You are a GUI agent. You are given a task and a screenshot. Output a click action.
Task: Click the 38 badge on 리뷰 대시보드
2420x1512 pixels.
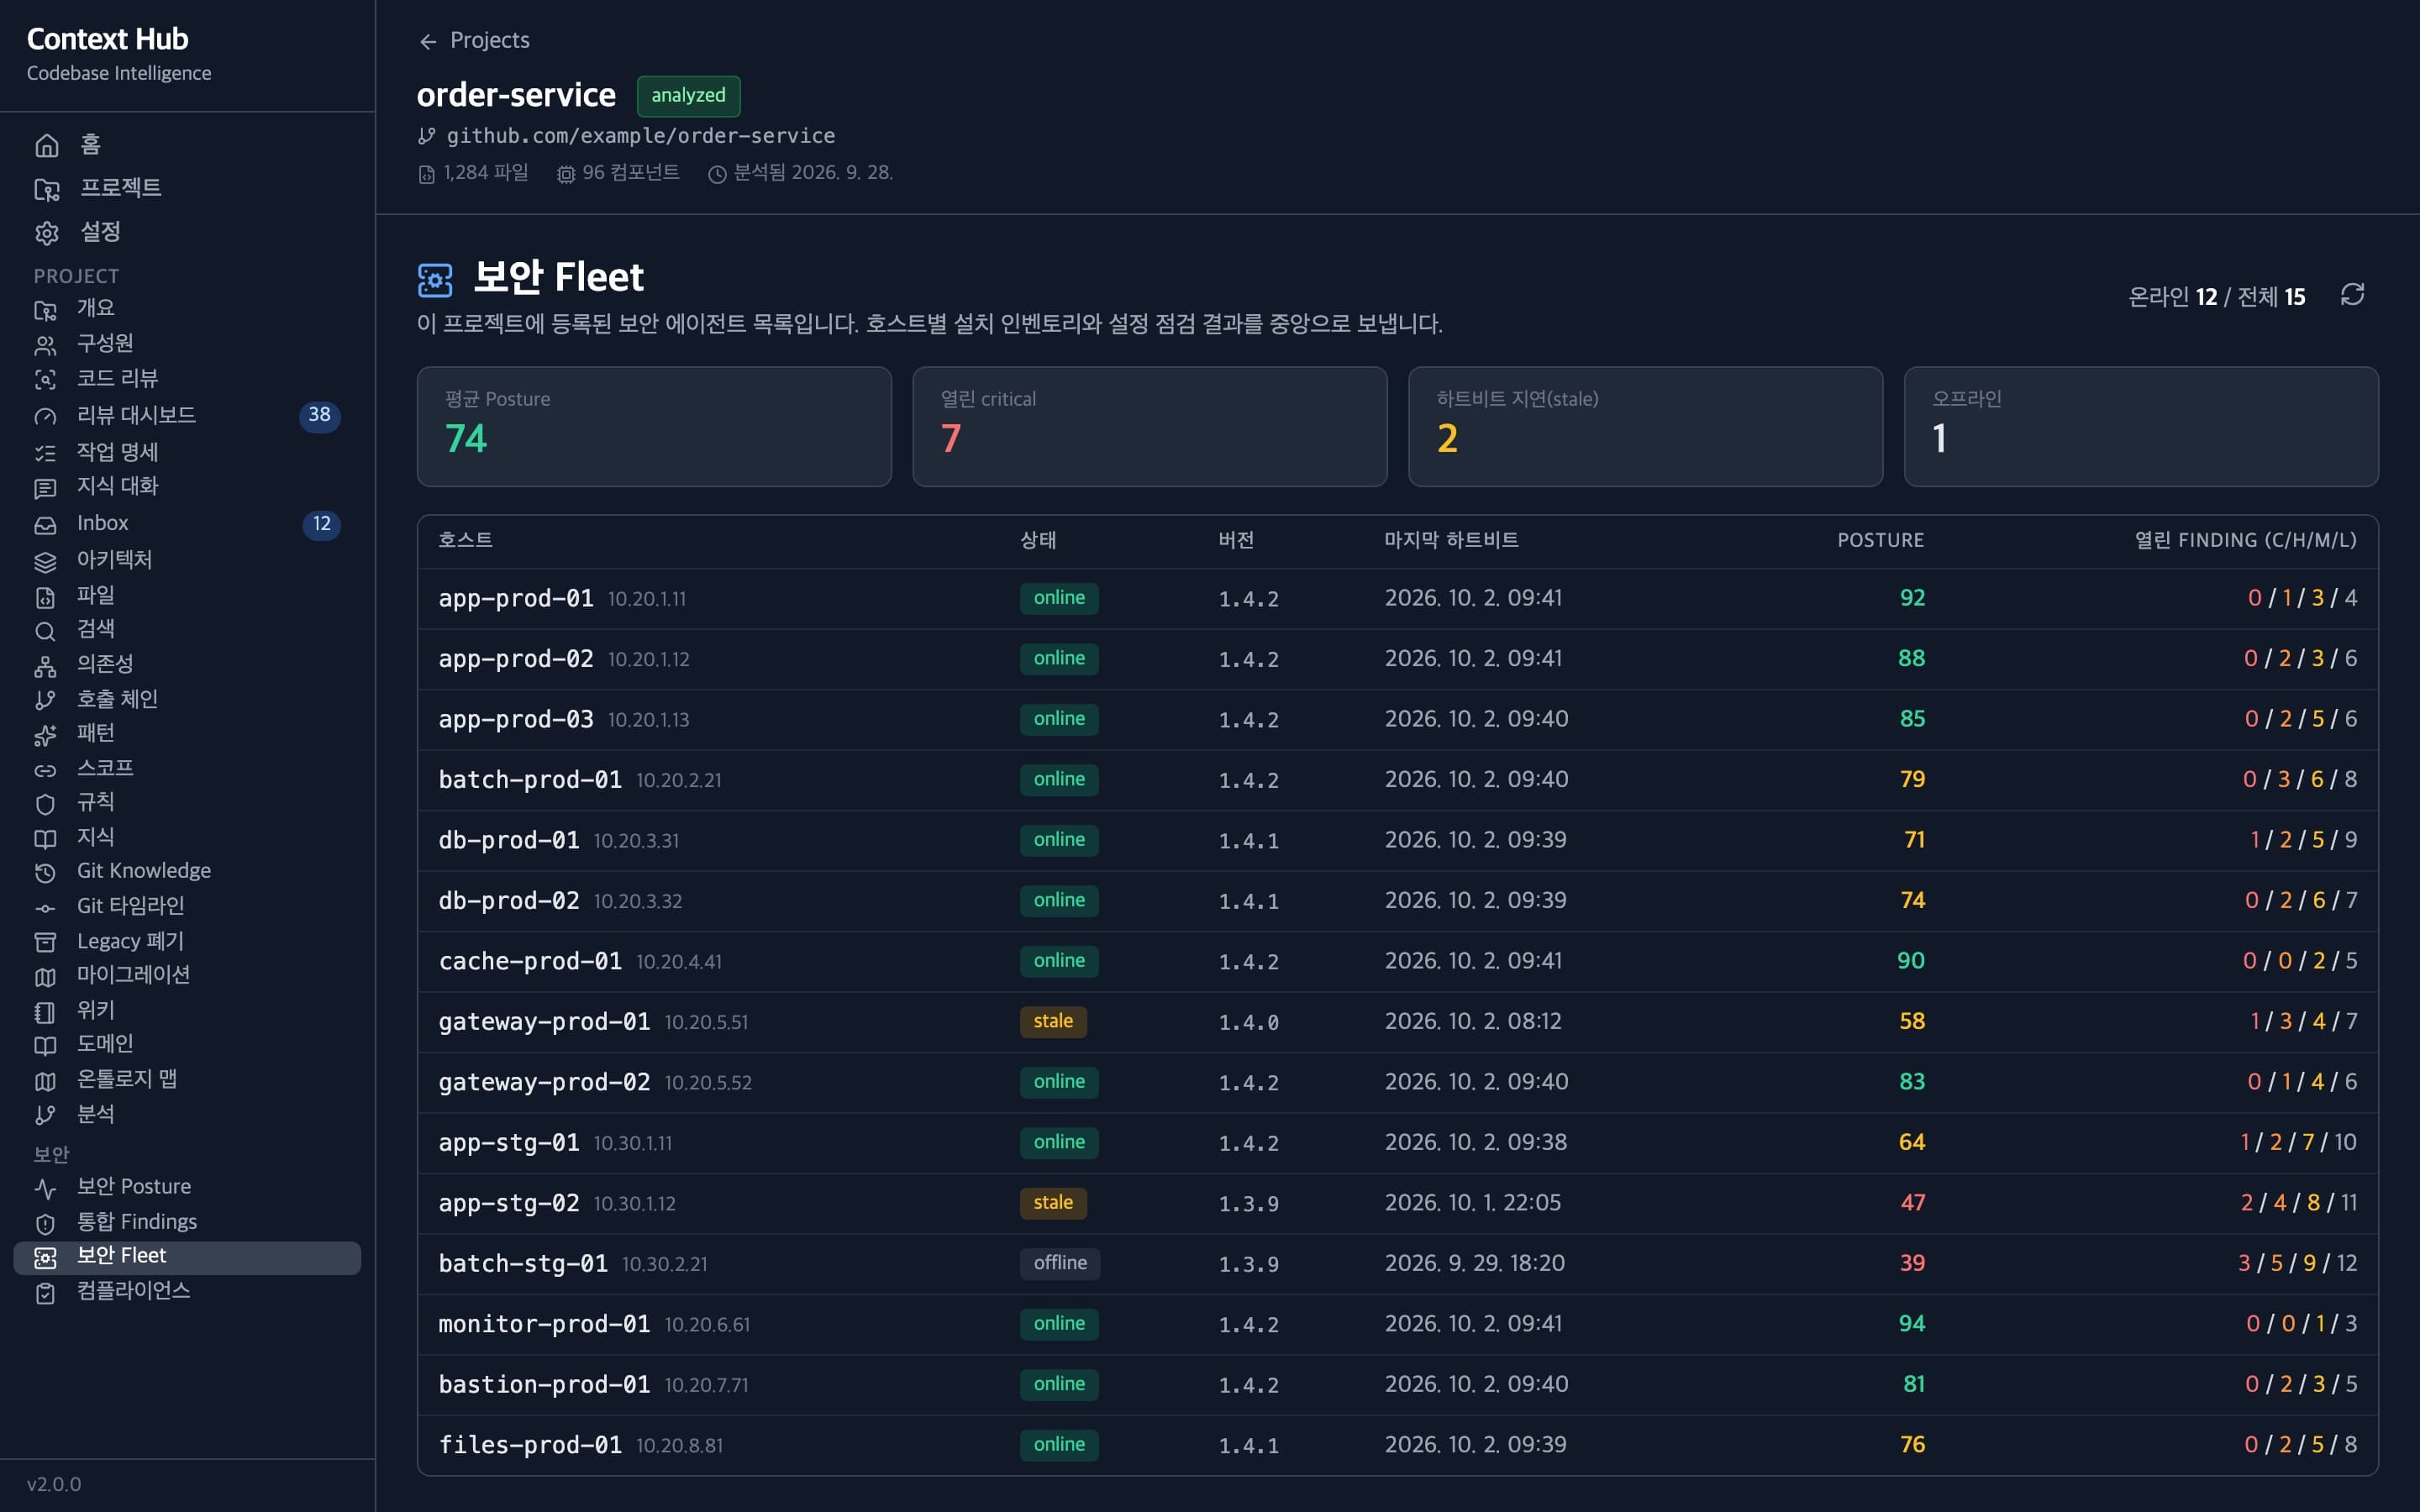(x=319, y=415)
